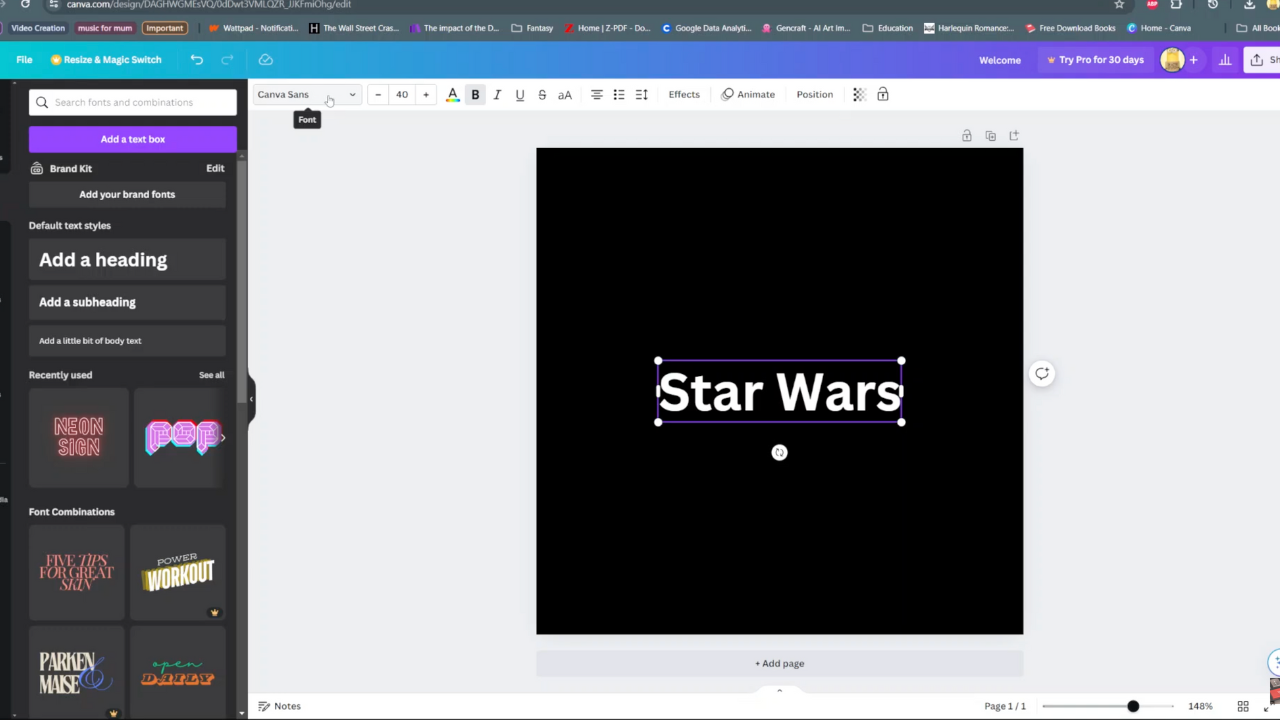Image resolution: width=1280 pixels, height=720 pixels.
Task: Toggle bold formatting
Action: [x=475, y=95]
